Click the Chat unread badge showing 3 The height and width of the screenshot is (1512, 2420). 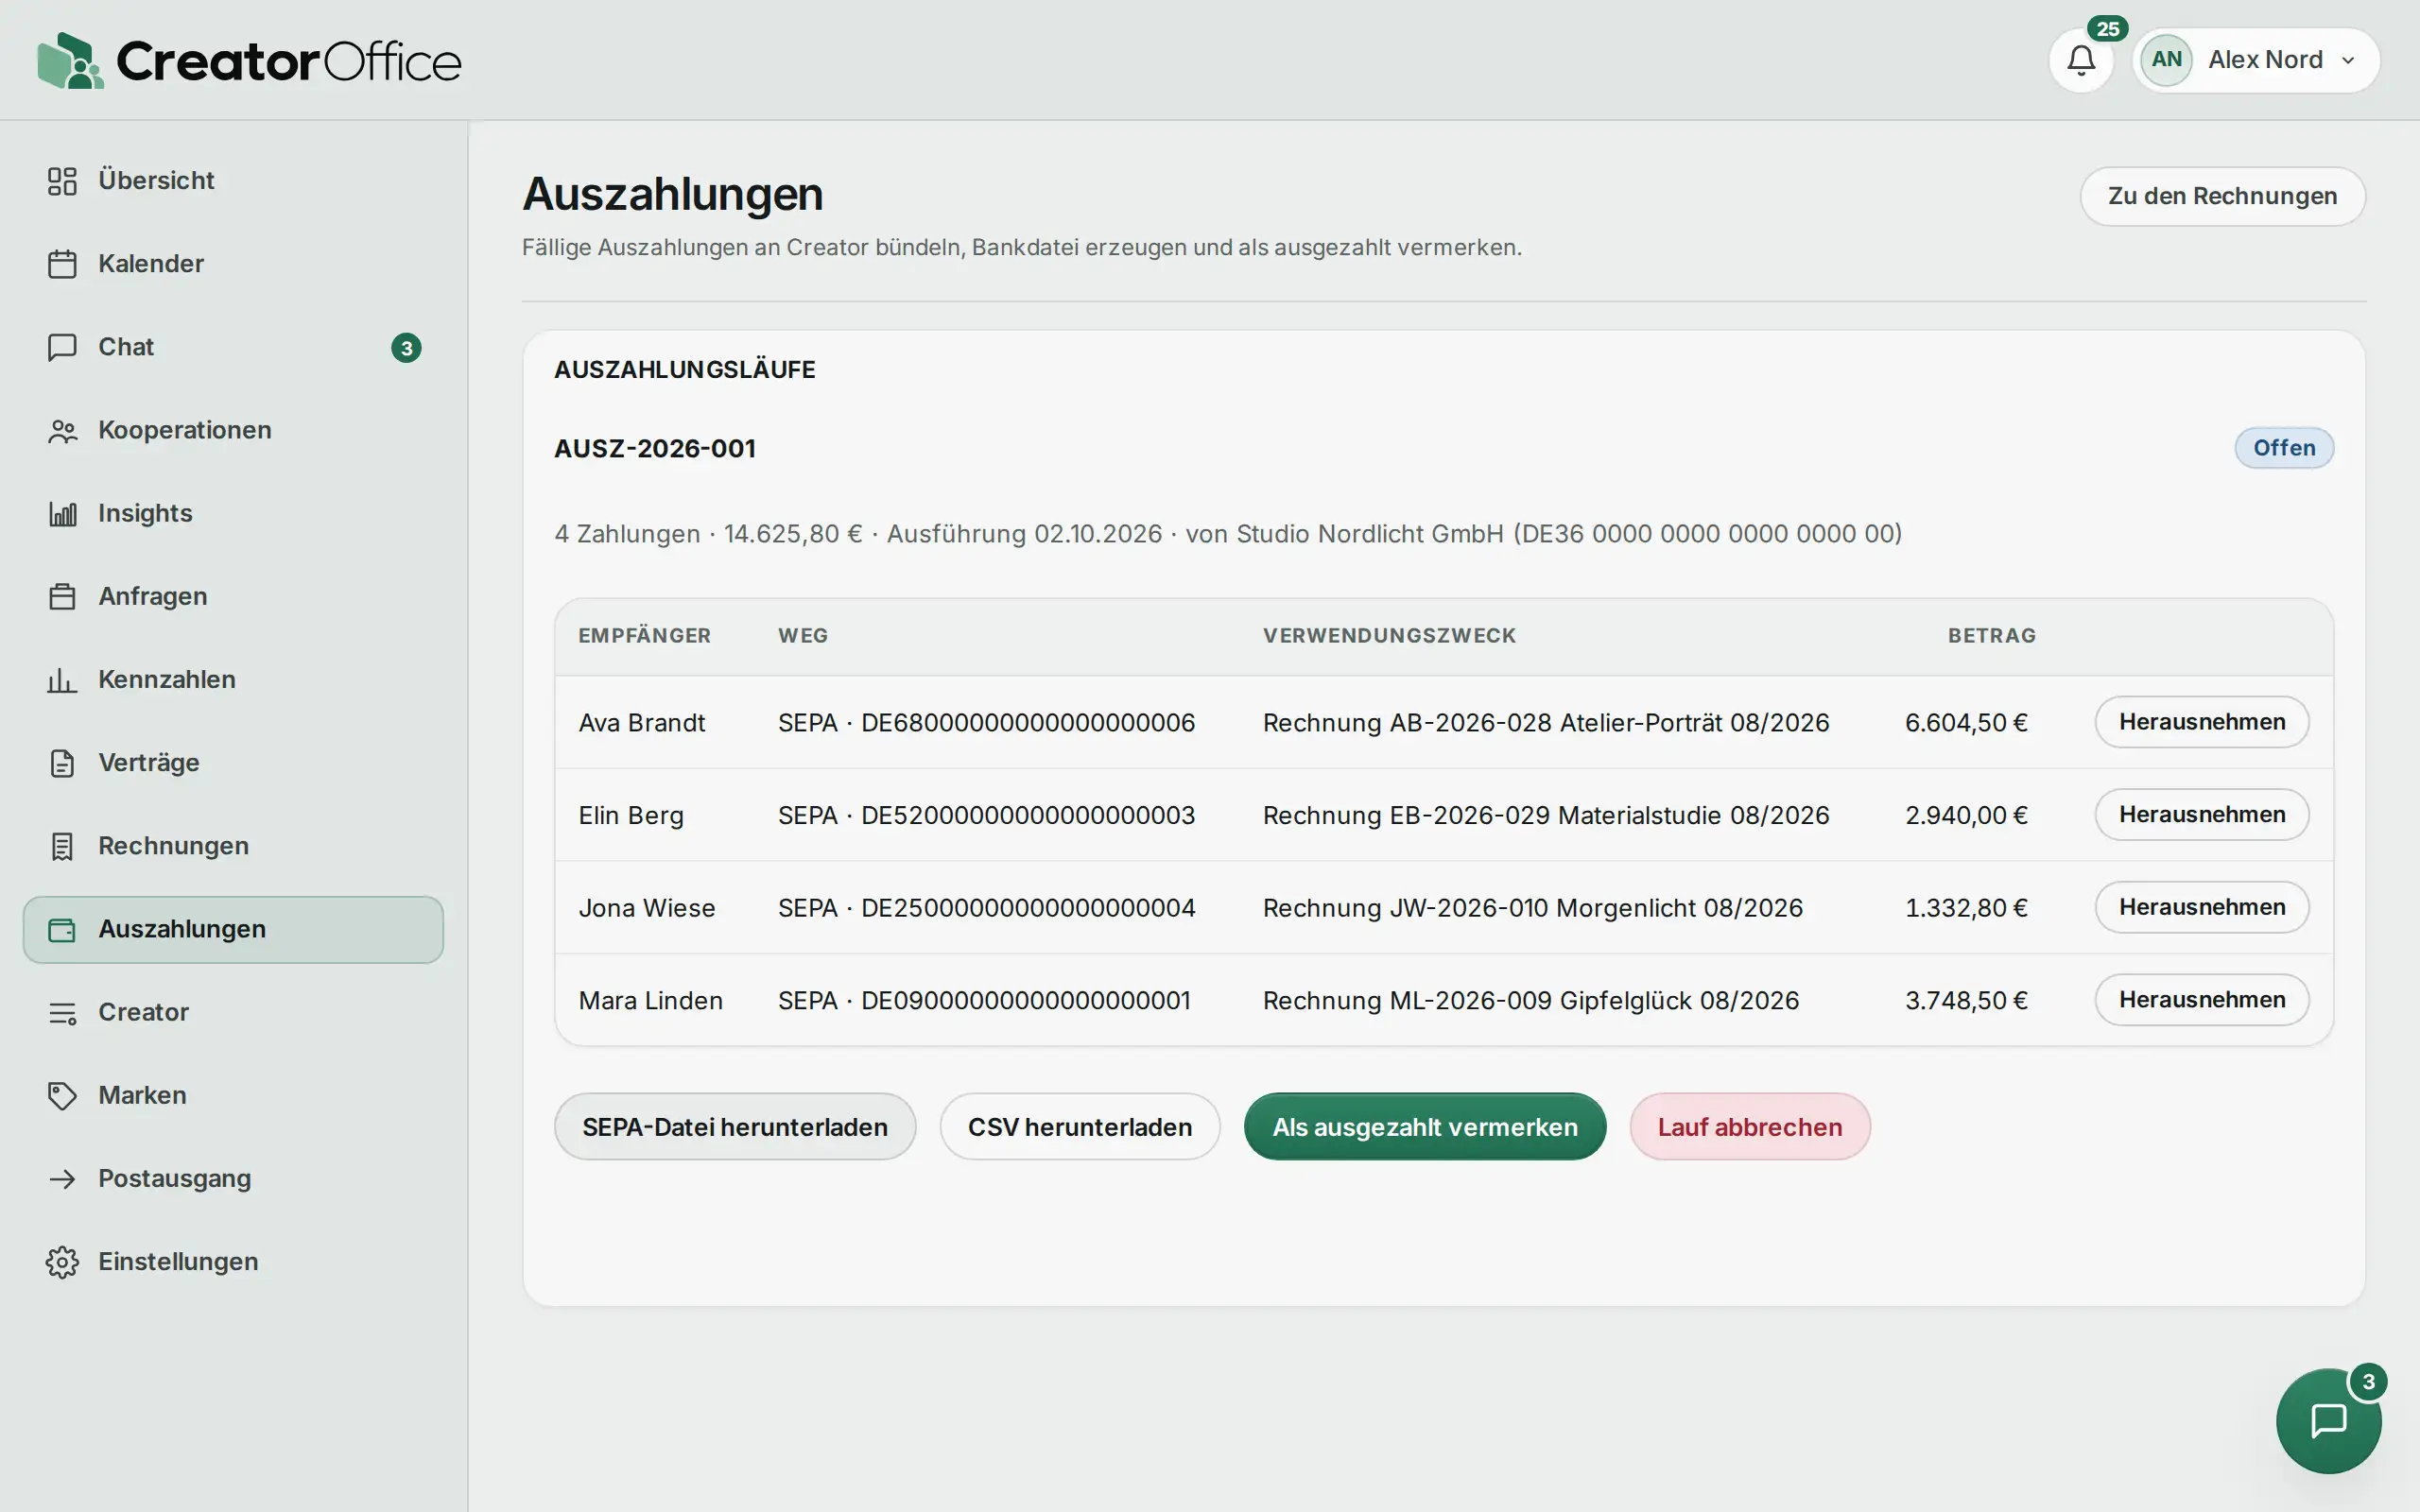coord(406,348)
